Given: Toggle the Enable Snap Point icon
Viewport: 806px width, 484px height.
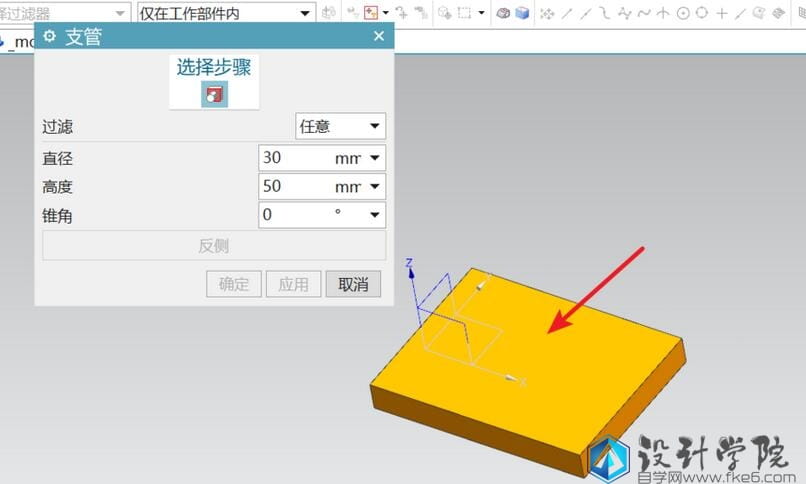Looking at the screenshot, I should click(x=547, y=13).
